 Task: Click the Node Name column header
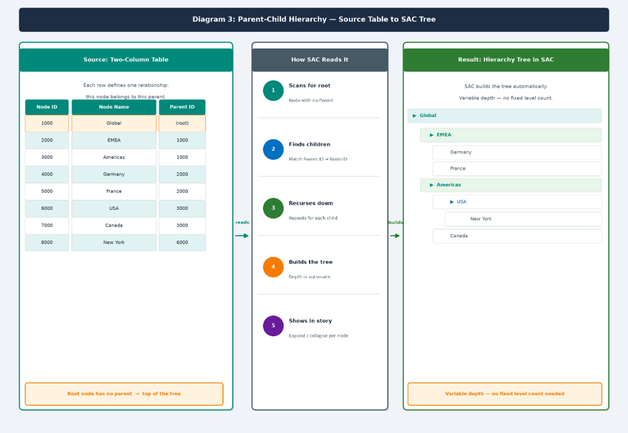pyautogui.click(x=114, y=107)
